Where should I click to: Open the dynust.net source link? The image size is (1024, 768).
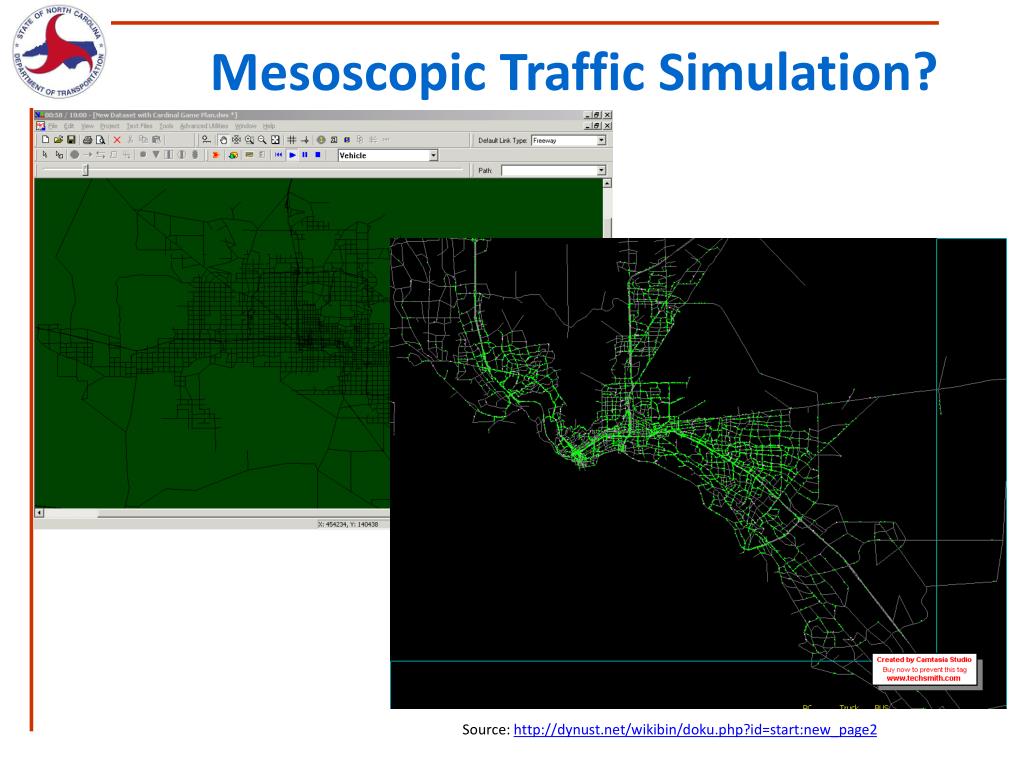point(695,729)
